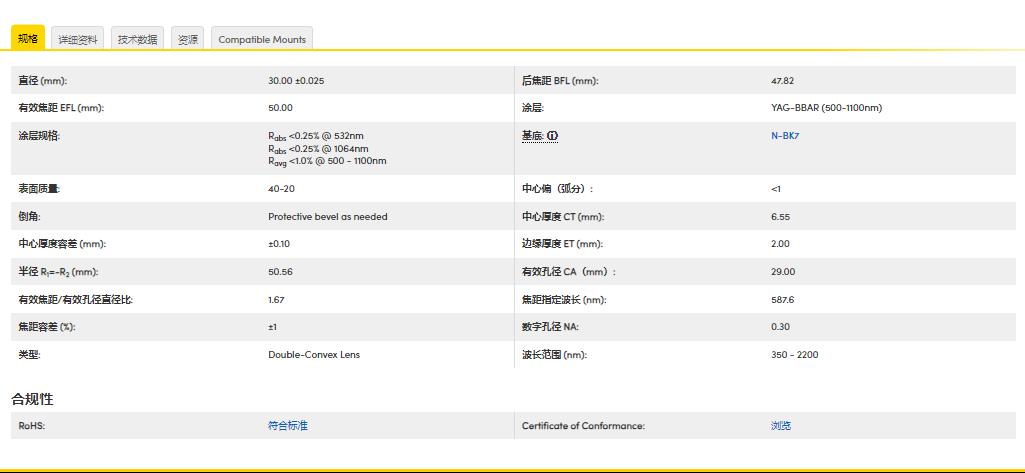The width and height of the screenshot is (1025, 473).
Task: Click the Double-Convex Lens type value
Action: [x=314, y=355]
